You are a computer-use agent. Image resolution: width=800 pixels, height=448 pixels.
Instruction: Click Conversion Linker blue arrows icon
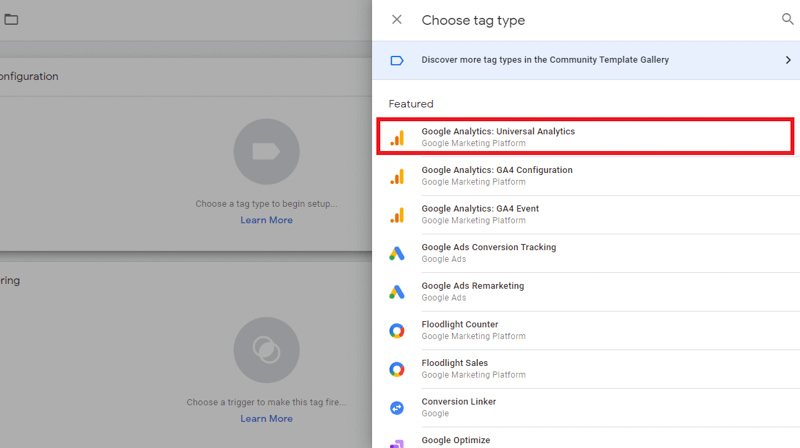pyautogui.click(x=397, y=408)
